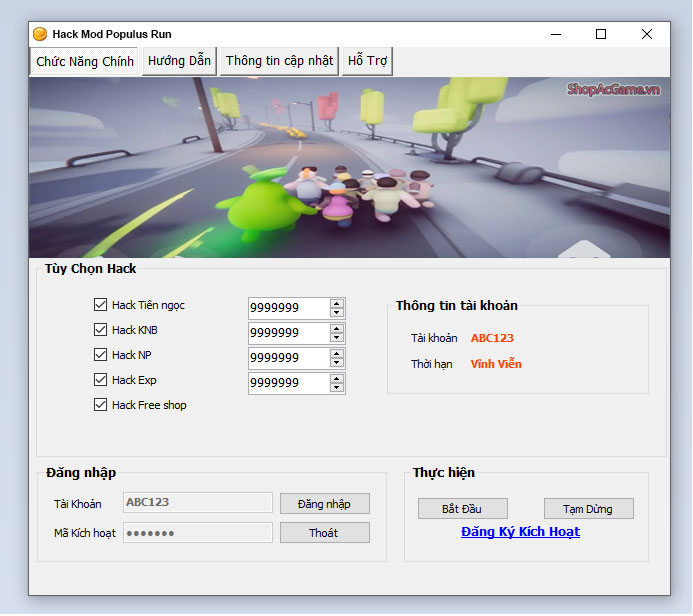Click the Đăng nhập button

pyautogui.click(x=324, y=504)
